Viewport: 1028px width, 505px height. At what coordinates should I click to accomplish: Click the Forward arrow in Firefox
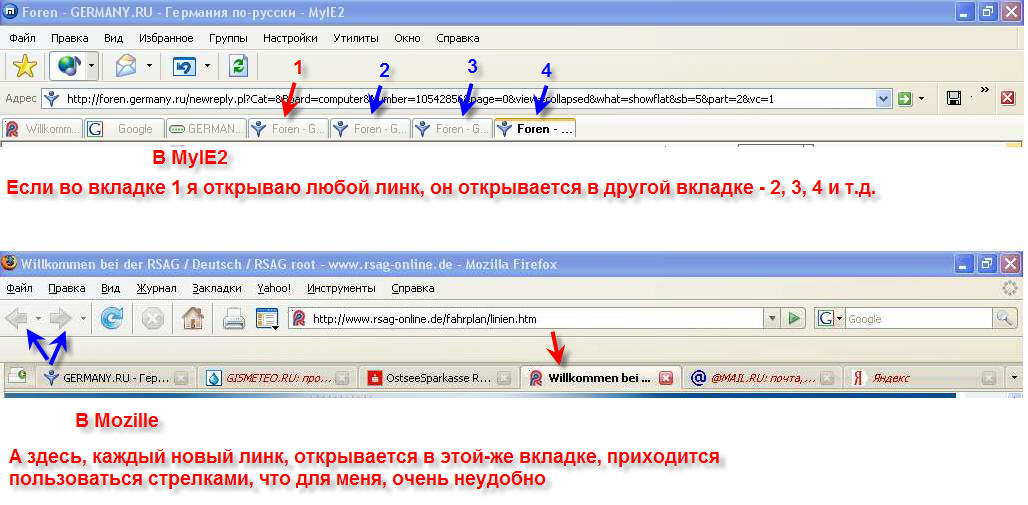[x=61, y=319]
